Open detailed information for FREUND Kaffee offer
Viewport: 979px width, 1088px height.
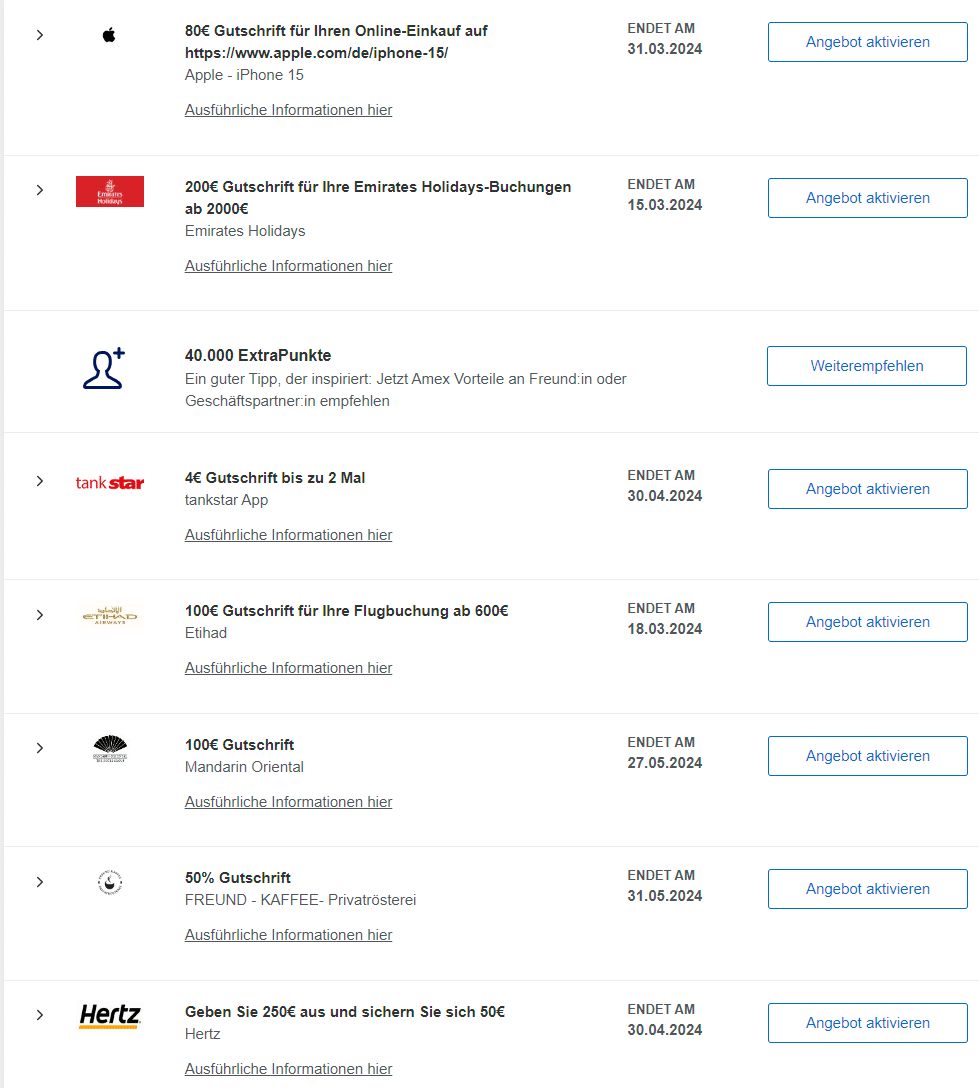[x=288, y=935]
